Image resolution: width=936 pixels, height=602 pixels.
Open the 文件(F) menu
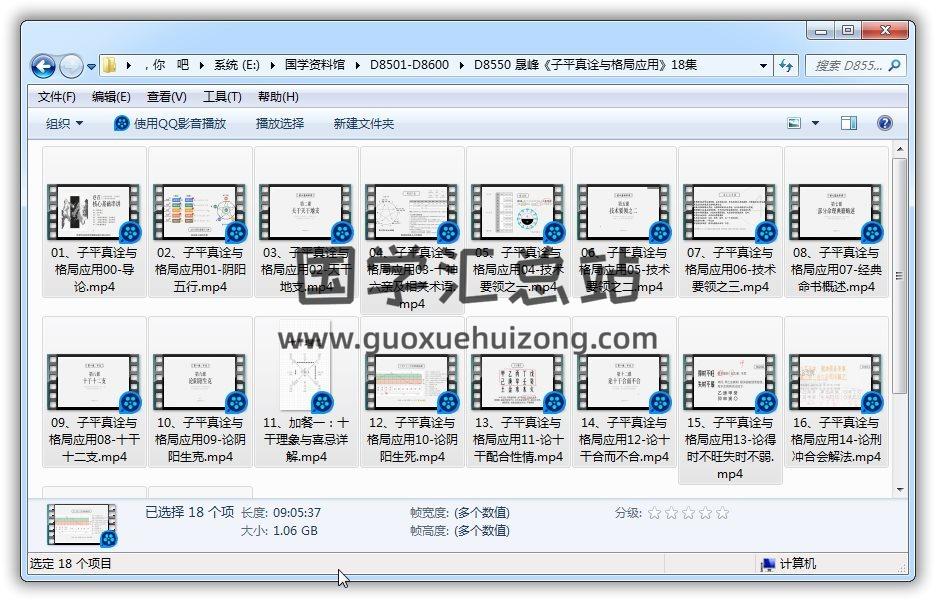(x=56, y=97)
